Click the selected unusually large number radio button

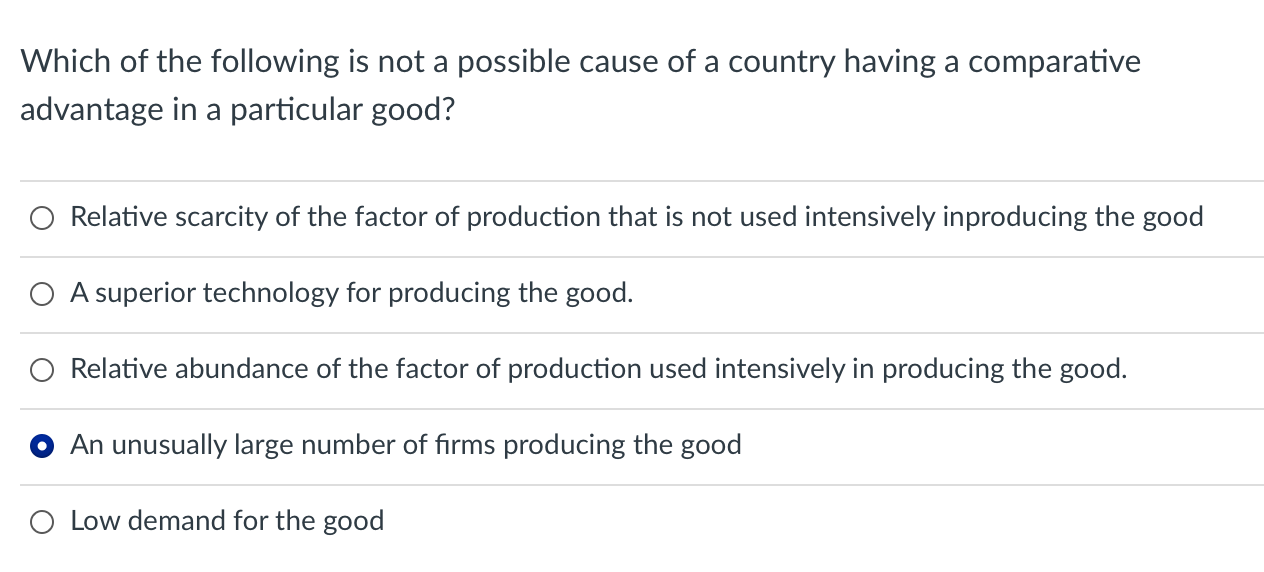tap(42, 446)
